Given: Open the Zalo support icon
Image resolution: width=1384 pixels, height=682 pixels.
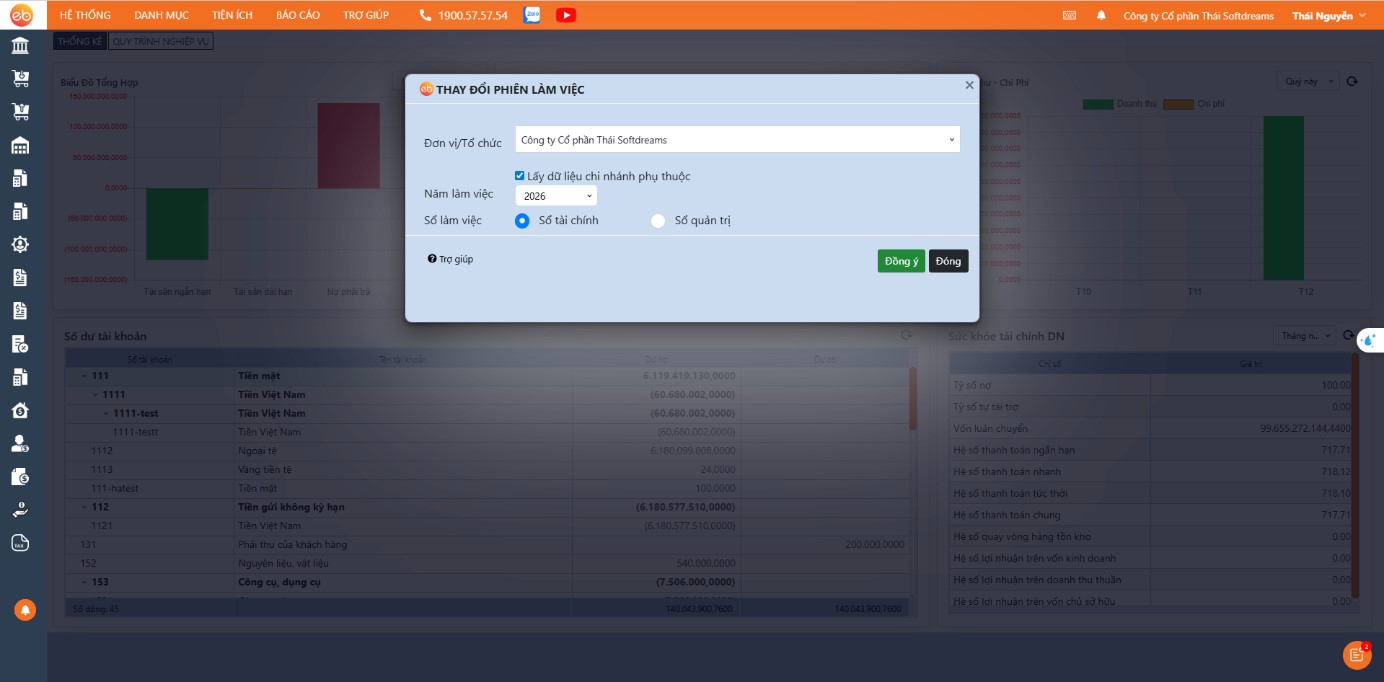Looking at the screenshot, I should pos(532,15).
